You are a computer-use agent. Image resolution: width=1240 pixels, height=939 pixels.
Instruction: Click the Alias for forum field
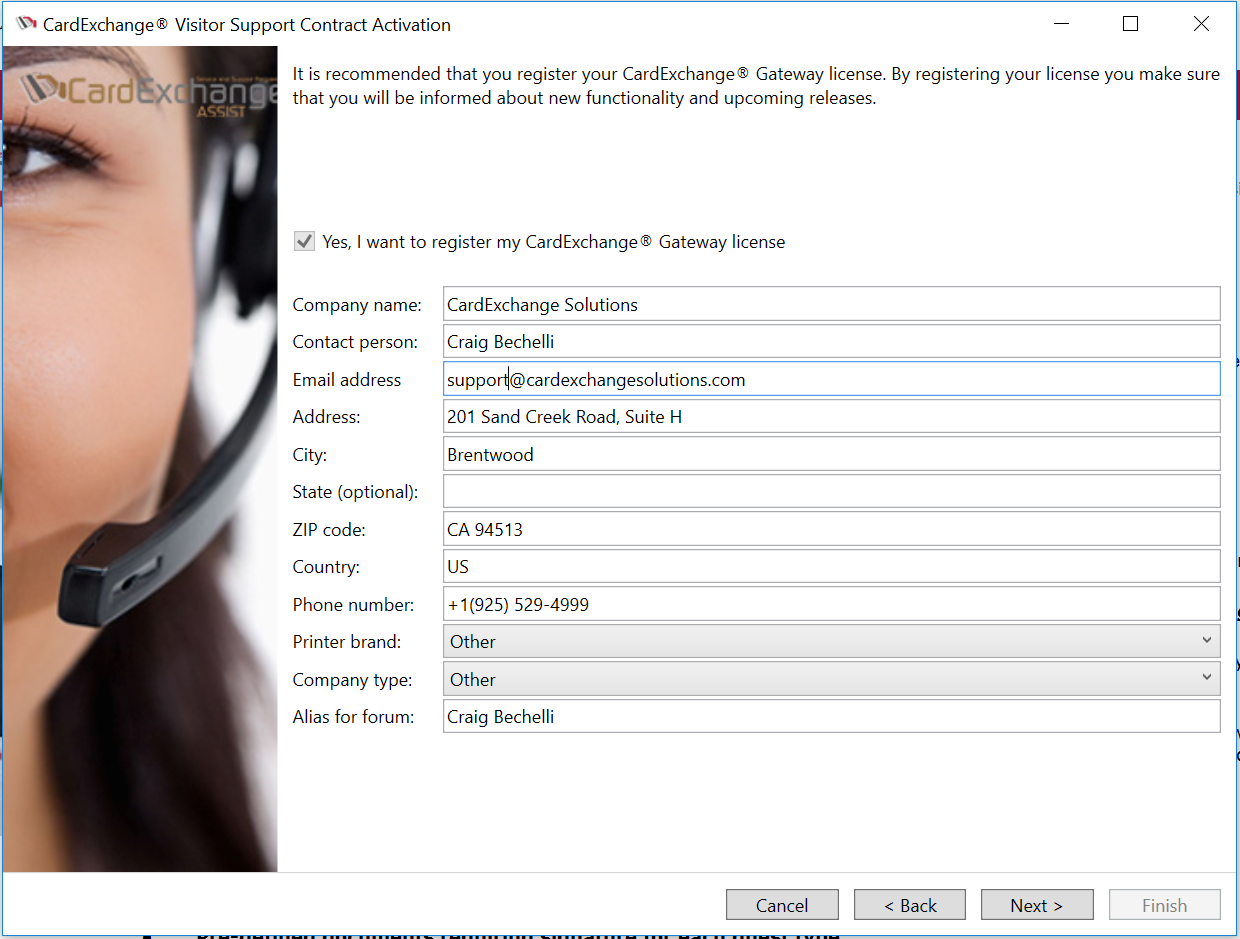point(831,716)
